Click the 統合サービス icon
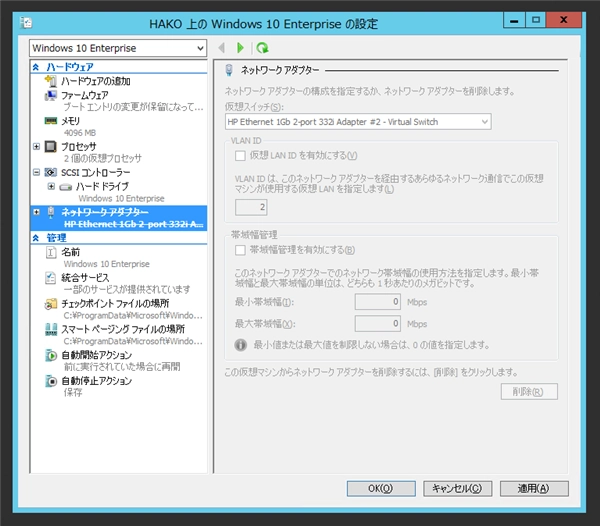Screen dimensions: 600x526 tap(51, 278)
